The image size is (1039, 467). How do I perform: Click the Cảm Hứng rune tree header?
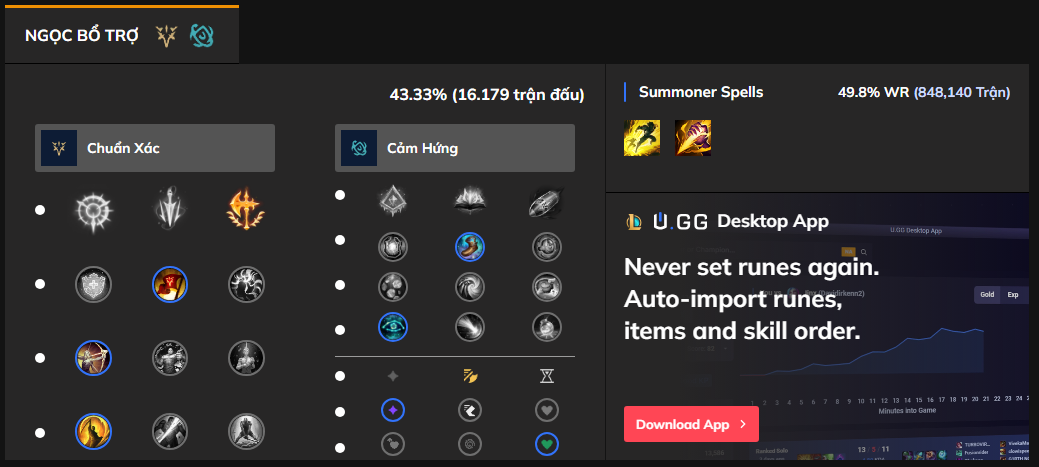tap(455, 148)
